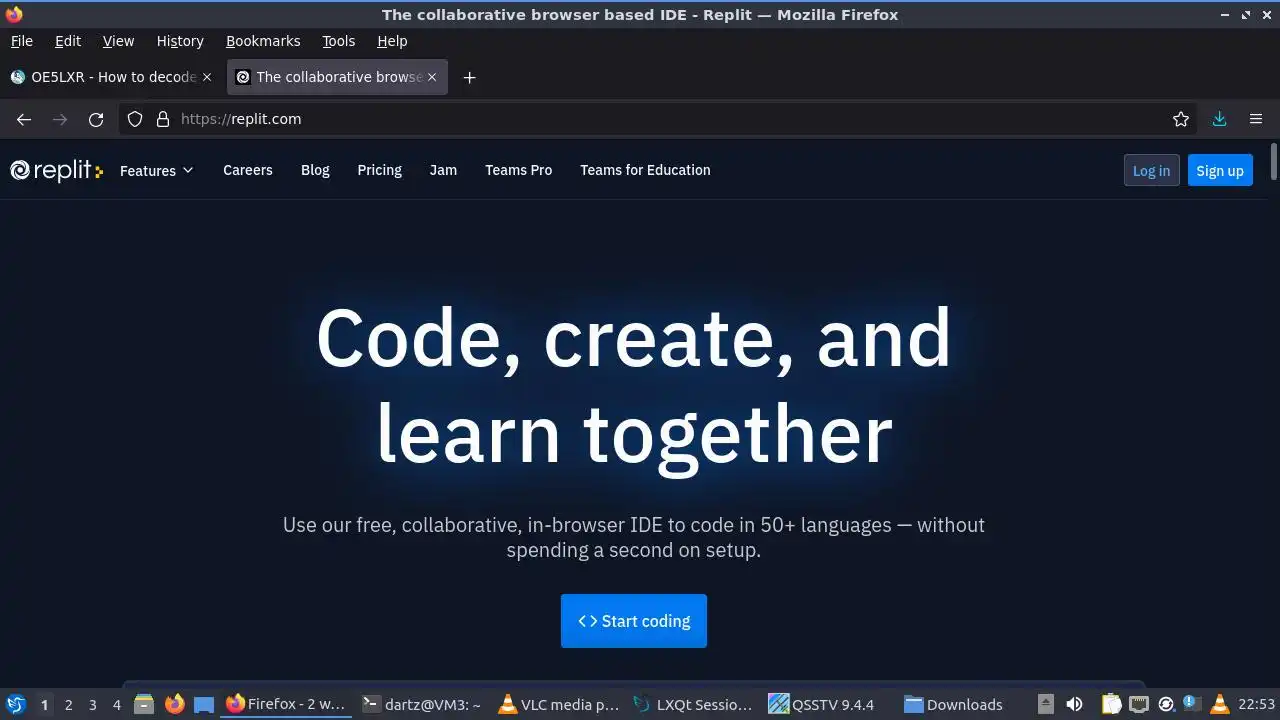The height and width of the screenshot is (720, 1280).
Task: Click the 22:53 panel clock
Action: [1256, 704]
